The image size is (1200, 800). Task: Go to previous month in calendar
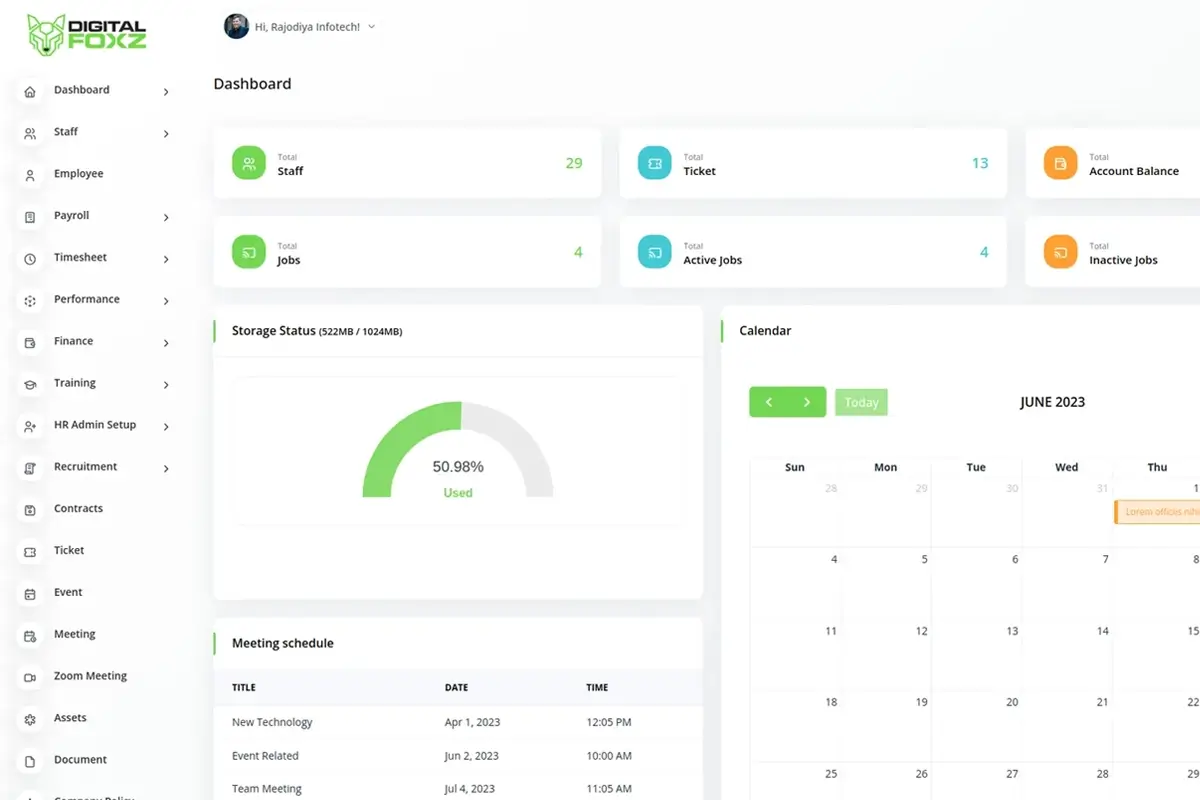coord(768,402)
